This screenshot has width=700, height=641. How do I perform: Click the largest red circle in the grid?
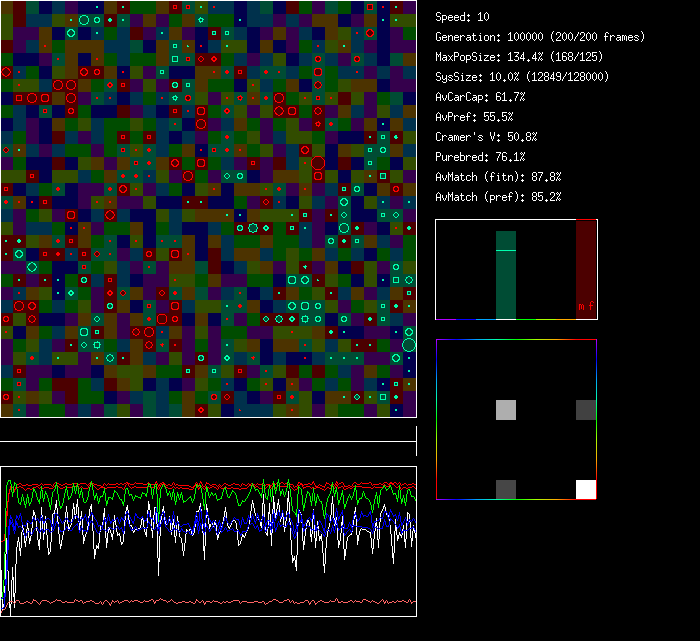[318, 163]
